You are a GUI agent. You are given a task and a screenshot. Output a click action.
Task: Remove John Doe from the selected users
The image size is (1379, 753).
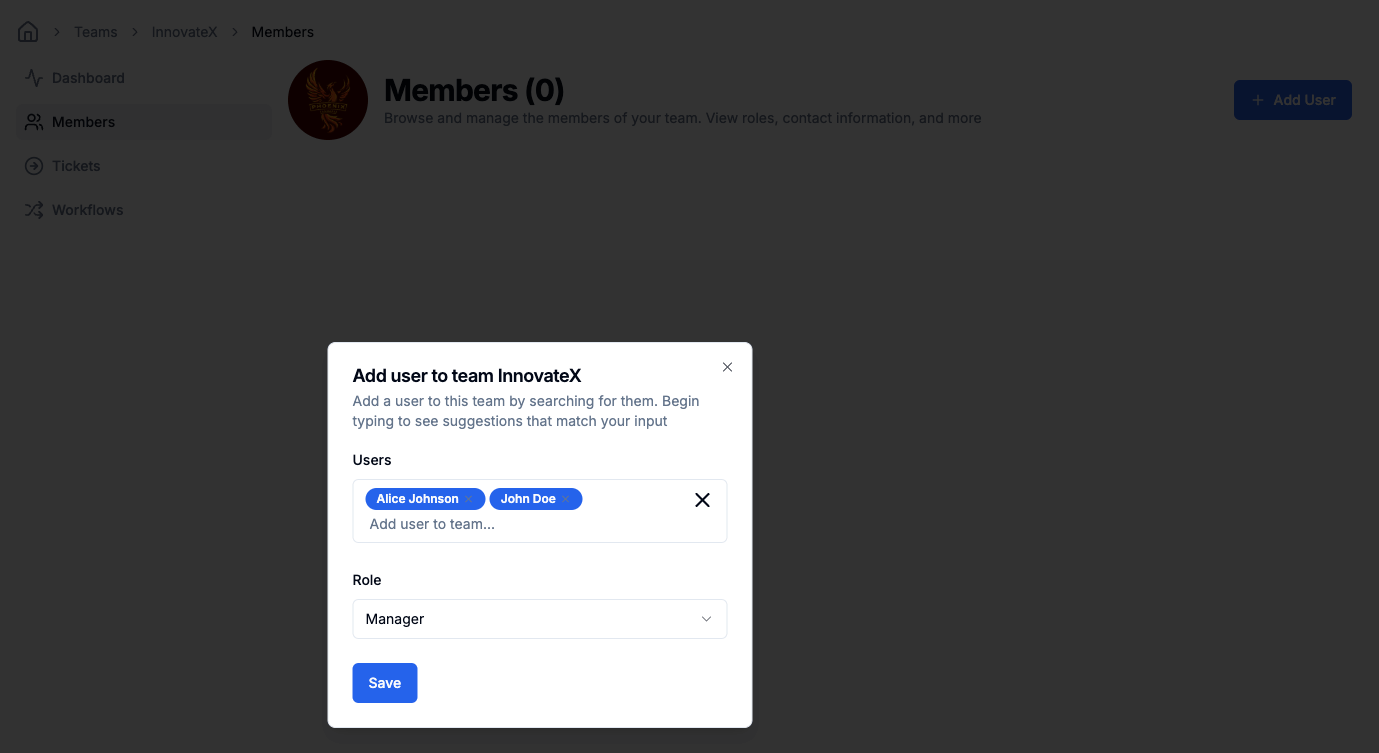pos(564,498)
